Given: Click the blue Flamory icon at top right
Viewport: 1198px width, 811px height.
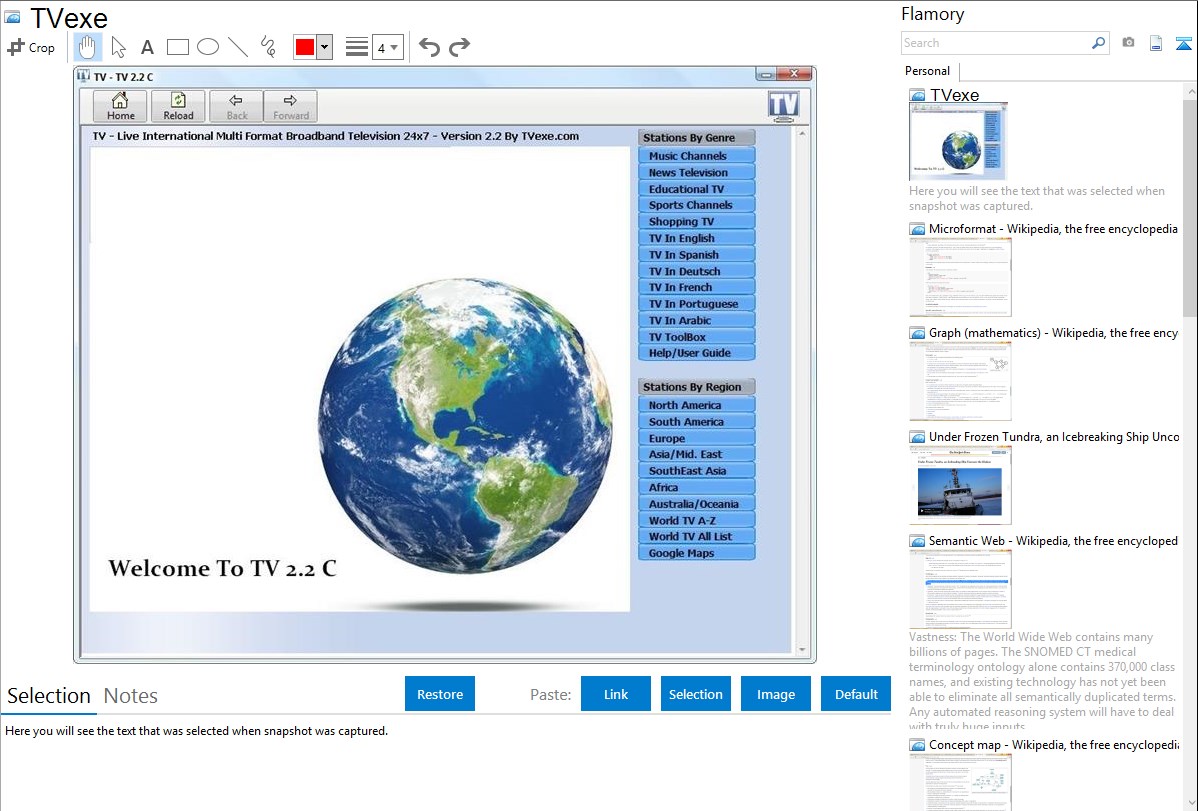Looking at the screenshot, I should pyautogui.click(x=1183, y=43).
